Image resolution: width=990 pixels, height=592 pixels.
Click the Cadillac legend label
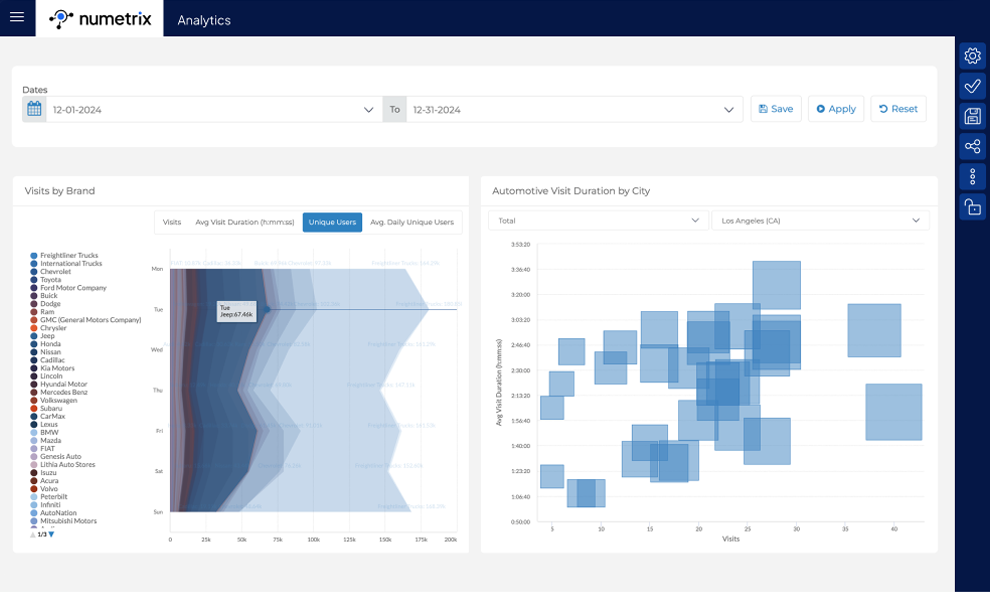pos(52,360)
